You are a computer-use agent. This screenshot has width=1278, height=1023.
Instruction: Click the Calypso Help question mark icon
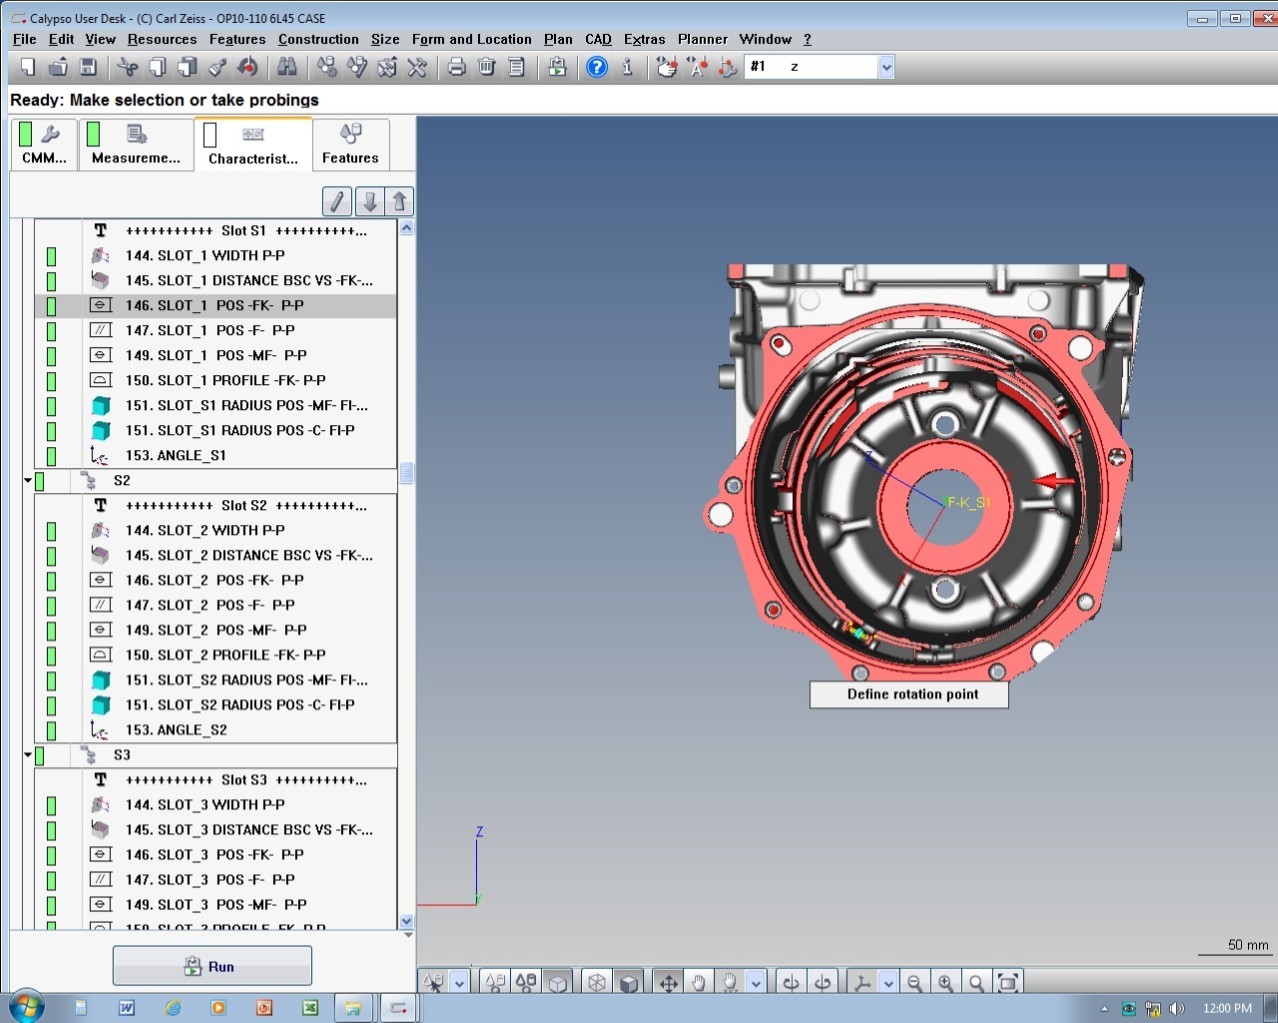click(x=597, y=67)
